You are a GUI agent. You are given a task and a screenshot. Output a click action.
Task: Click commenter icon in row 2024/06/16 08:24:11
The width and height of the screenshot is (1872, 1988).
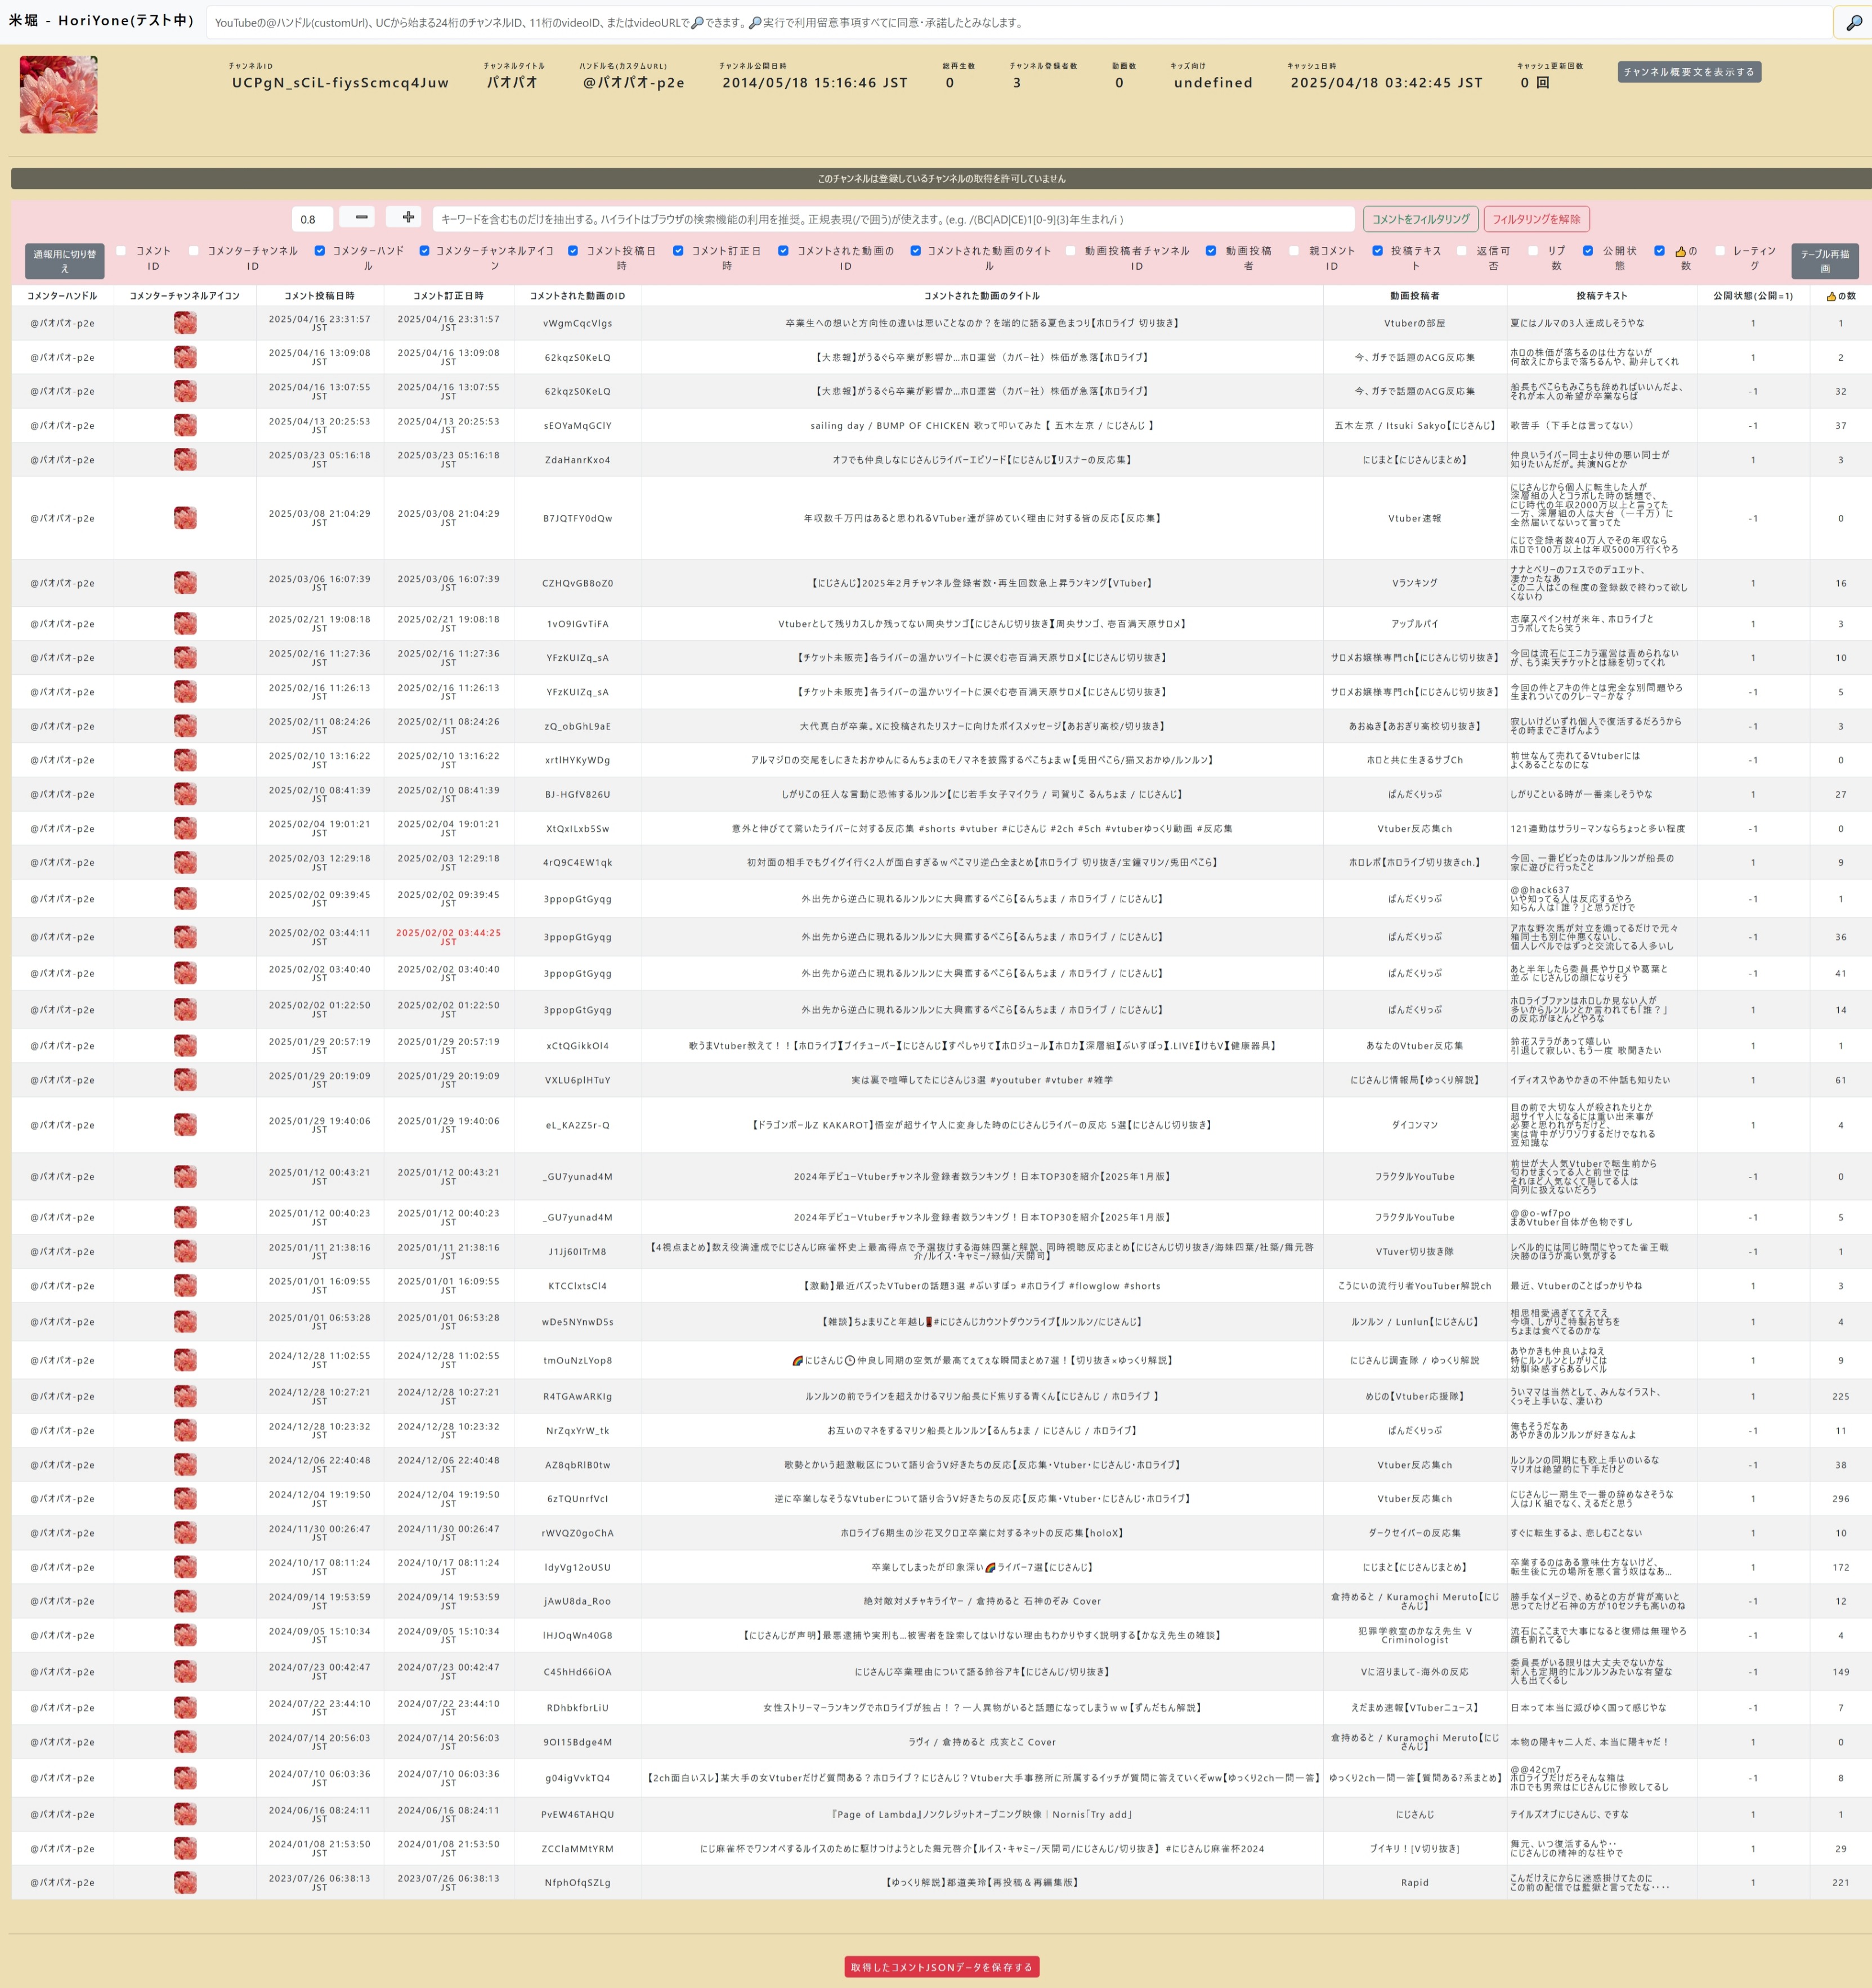click(185, 1814)
